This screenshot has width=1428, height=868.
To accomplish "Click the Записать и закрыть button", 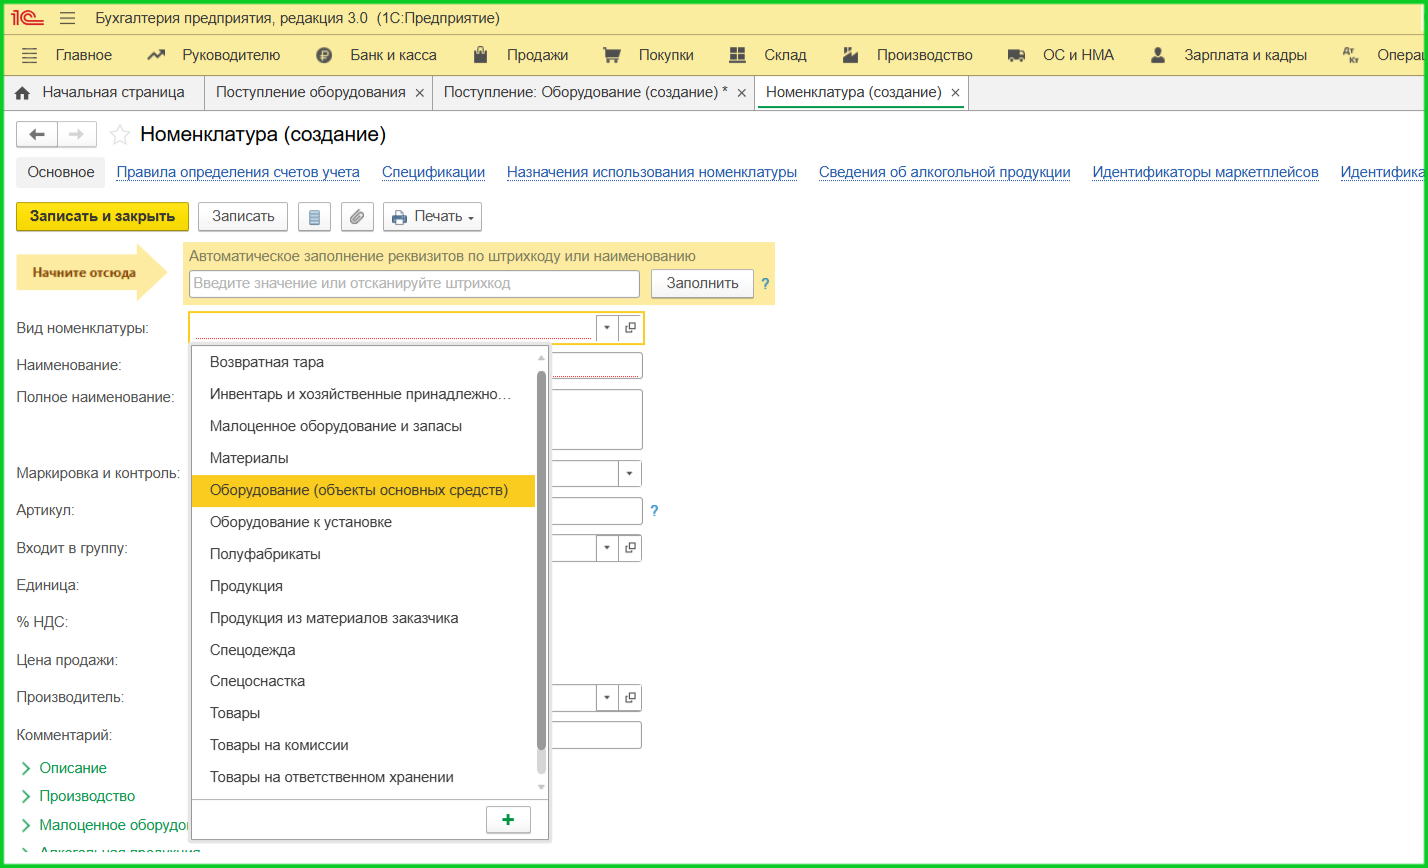I will pos(102,216).
